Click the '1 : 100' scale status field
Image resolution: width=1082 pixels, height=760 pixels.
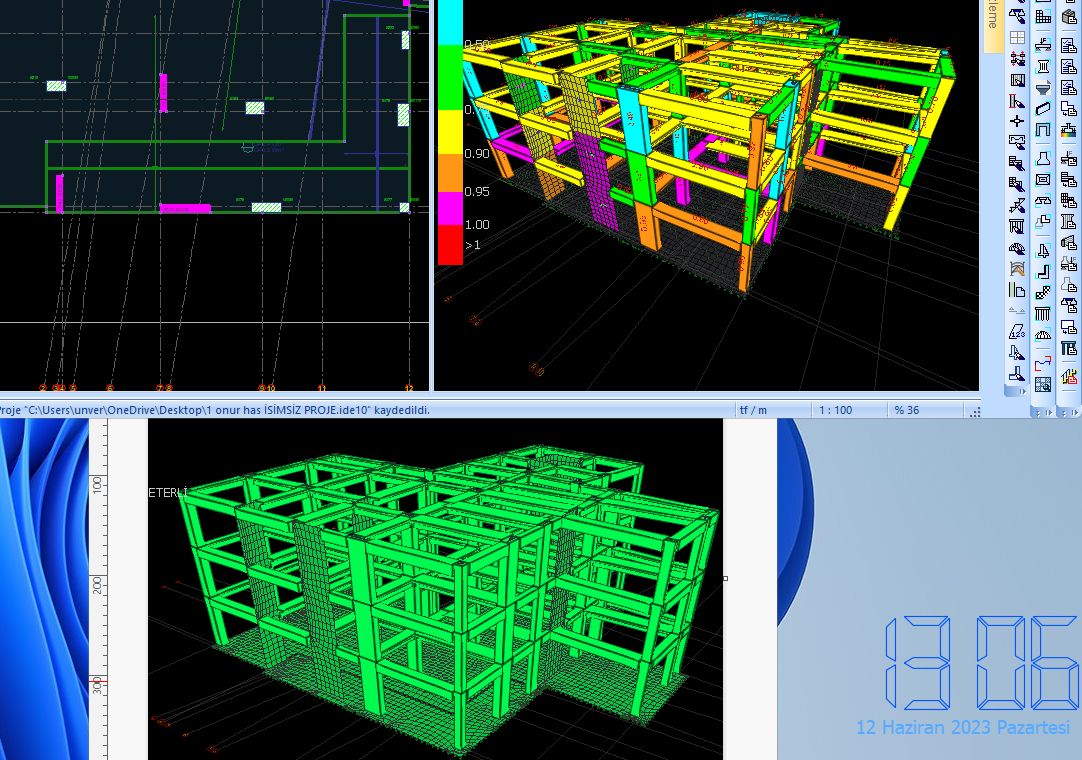pos(836,410)
